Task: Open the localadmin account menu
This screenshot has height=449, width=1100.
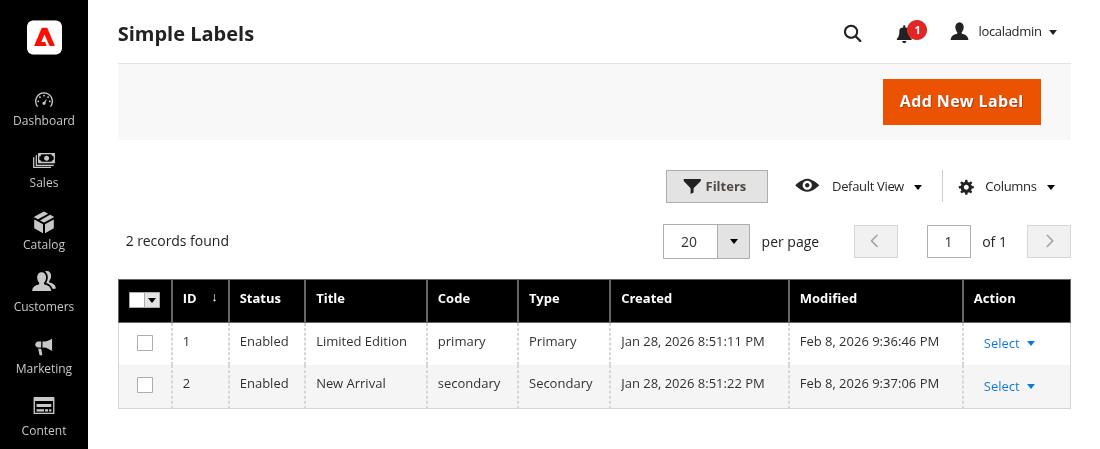Action: point(1004,32)
